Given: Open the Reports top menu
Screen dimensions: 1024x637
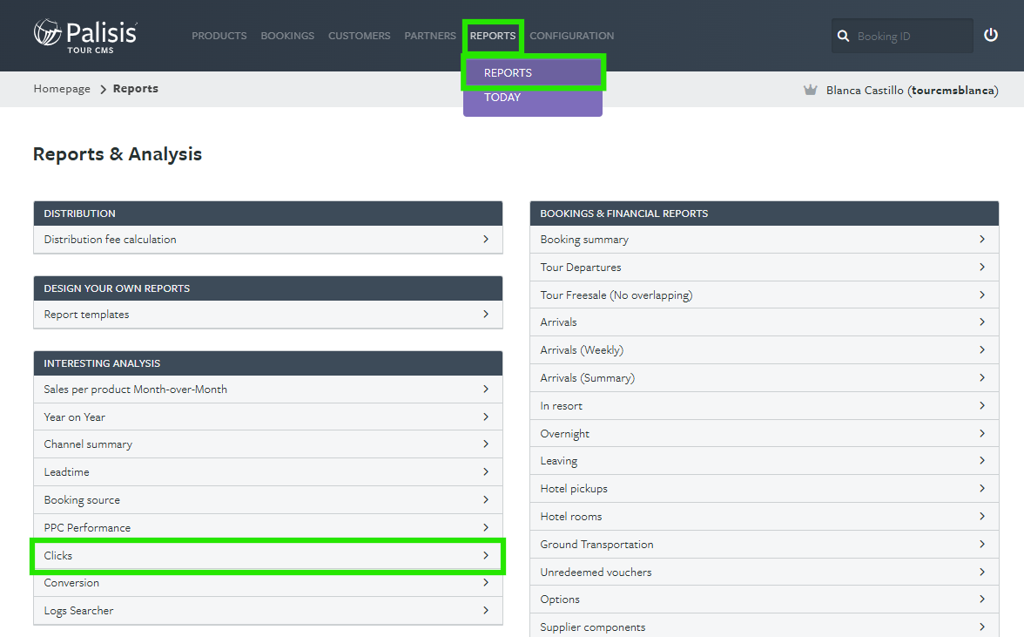Looking at the screenshot, I should (x=492, y=36).
